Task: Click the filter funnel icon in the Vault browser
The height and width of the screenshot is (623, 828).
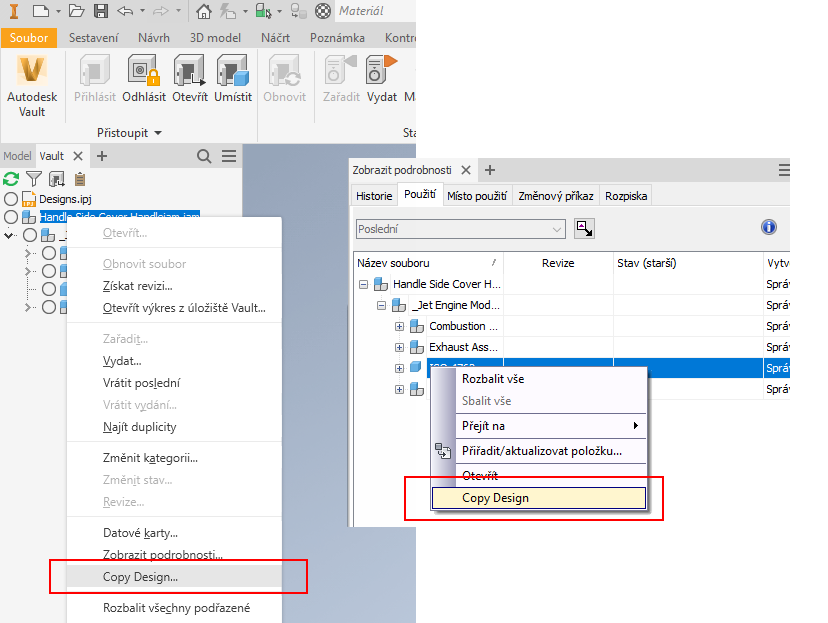Action: click(x=34, y=179)
